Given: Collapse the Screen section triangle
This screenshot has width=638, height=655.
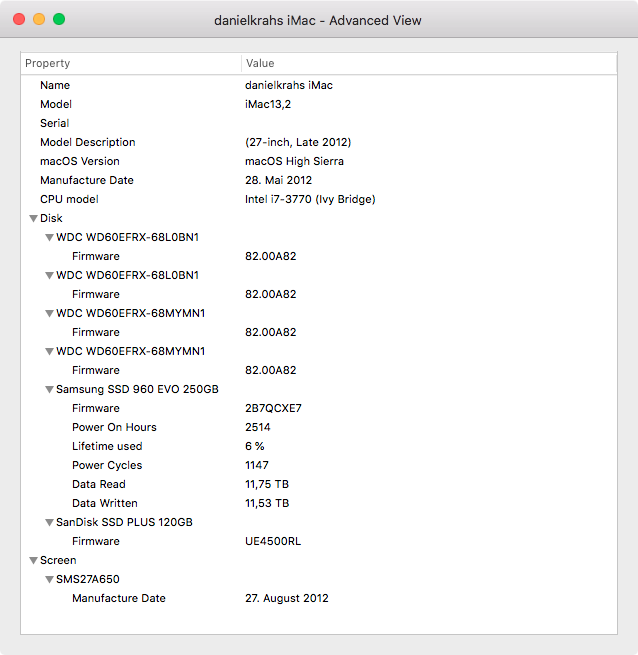Looking at the screenshot, I should pyautogui.click(x=34, y=561).
